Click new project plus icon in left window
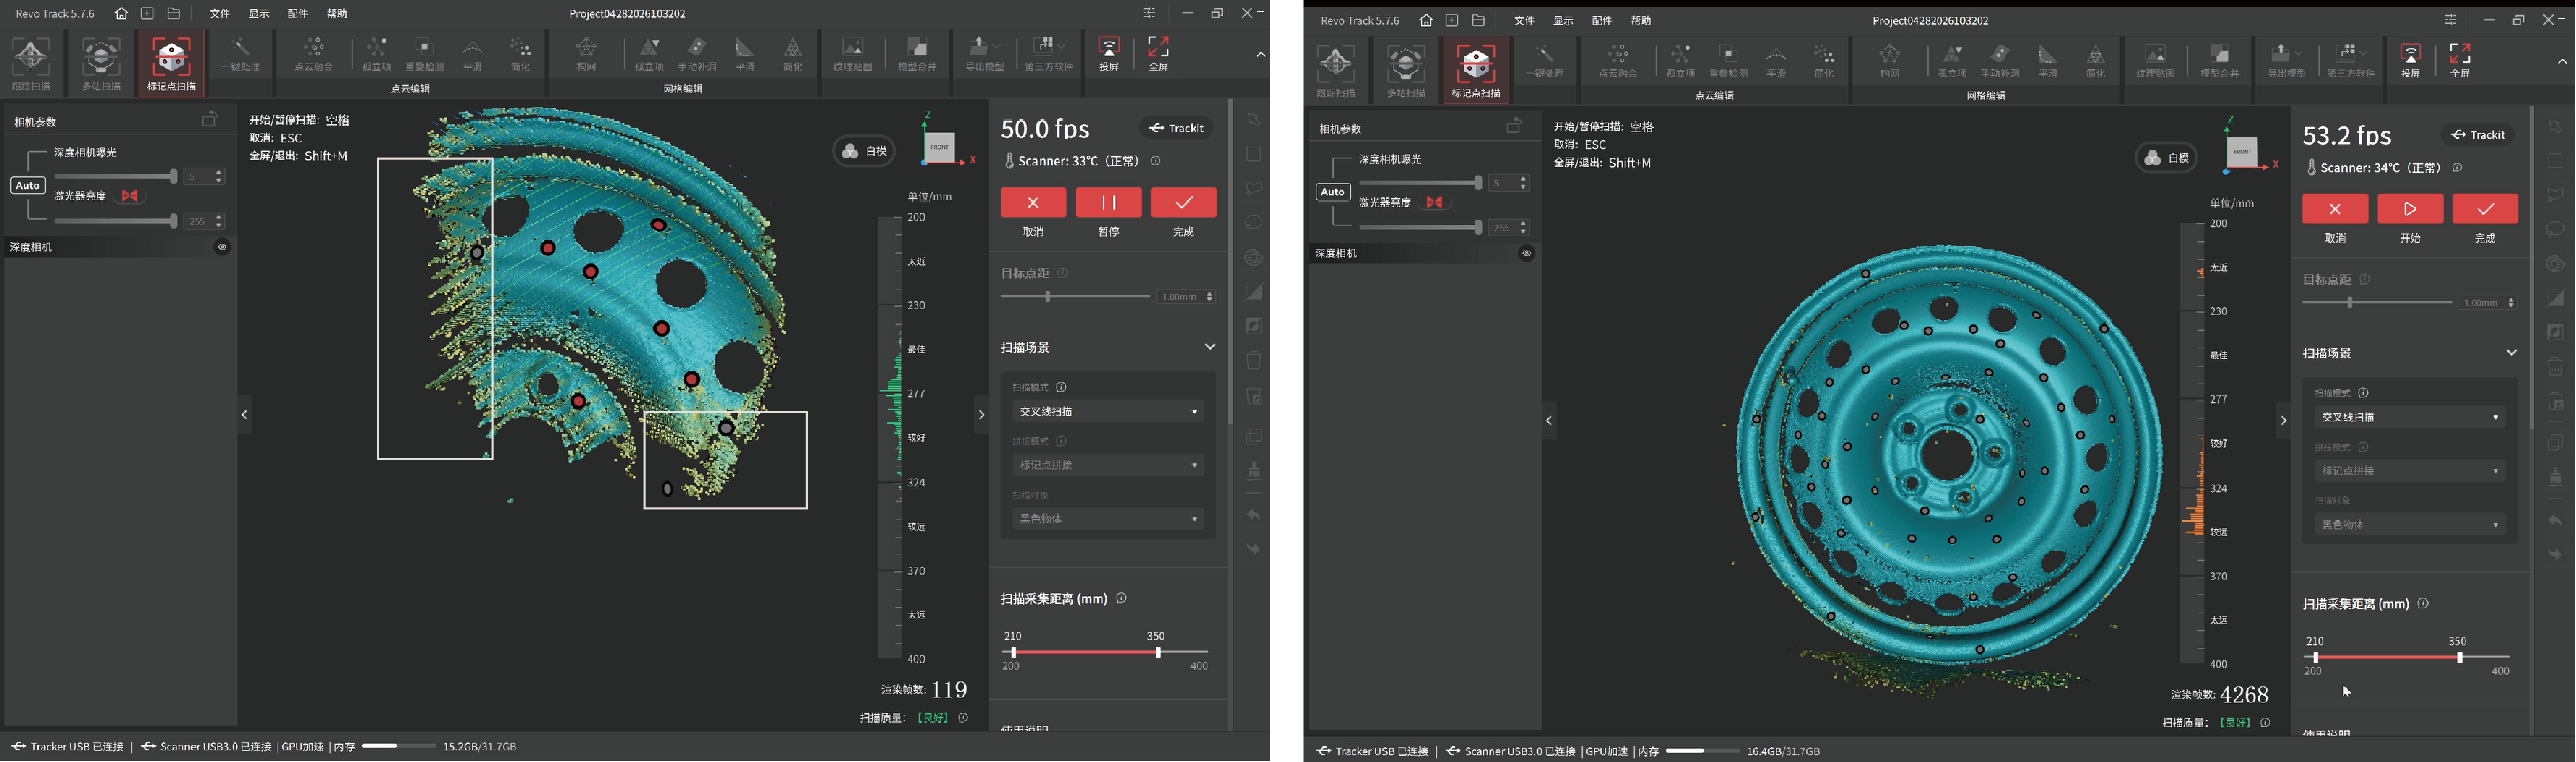This screenshot has width=2576, height=762. 147,13
